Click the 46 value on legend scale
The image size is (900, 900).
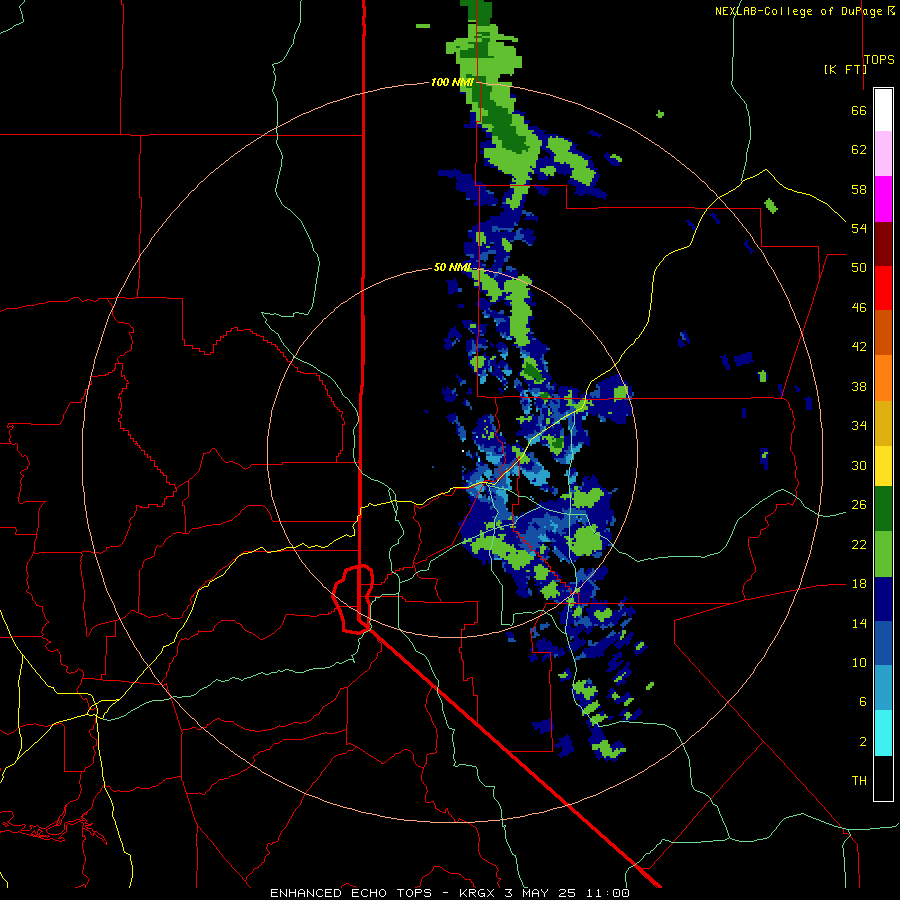pyautogui.click(x=859, y=307)
